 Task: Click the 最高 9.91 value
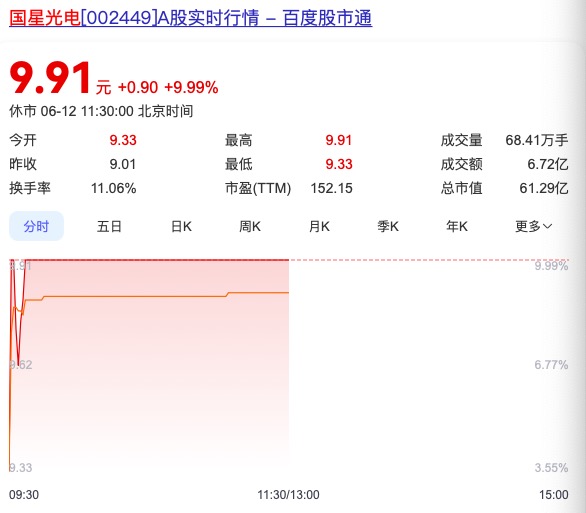pyautogui.click(x=339, y=140)
